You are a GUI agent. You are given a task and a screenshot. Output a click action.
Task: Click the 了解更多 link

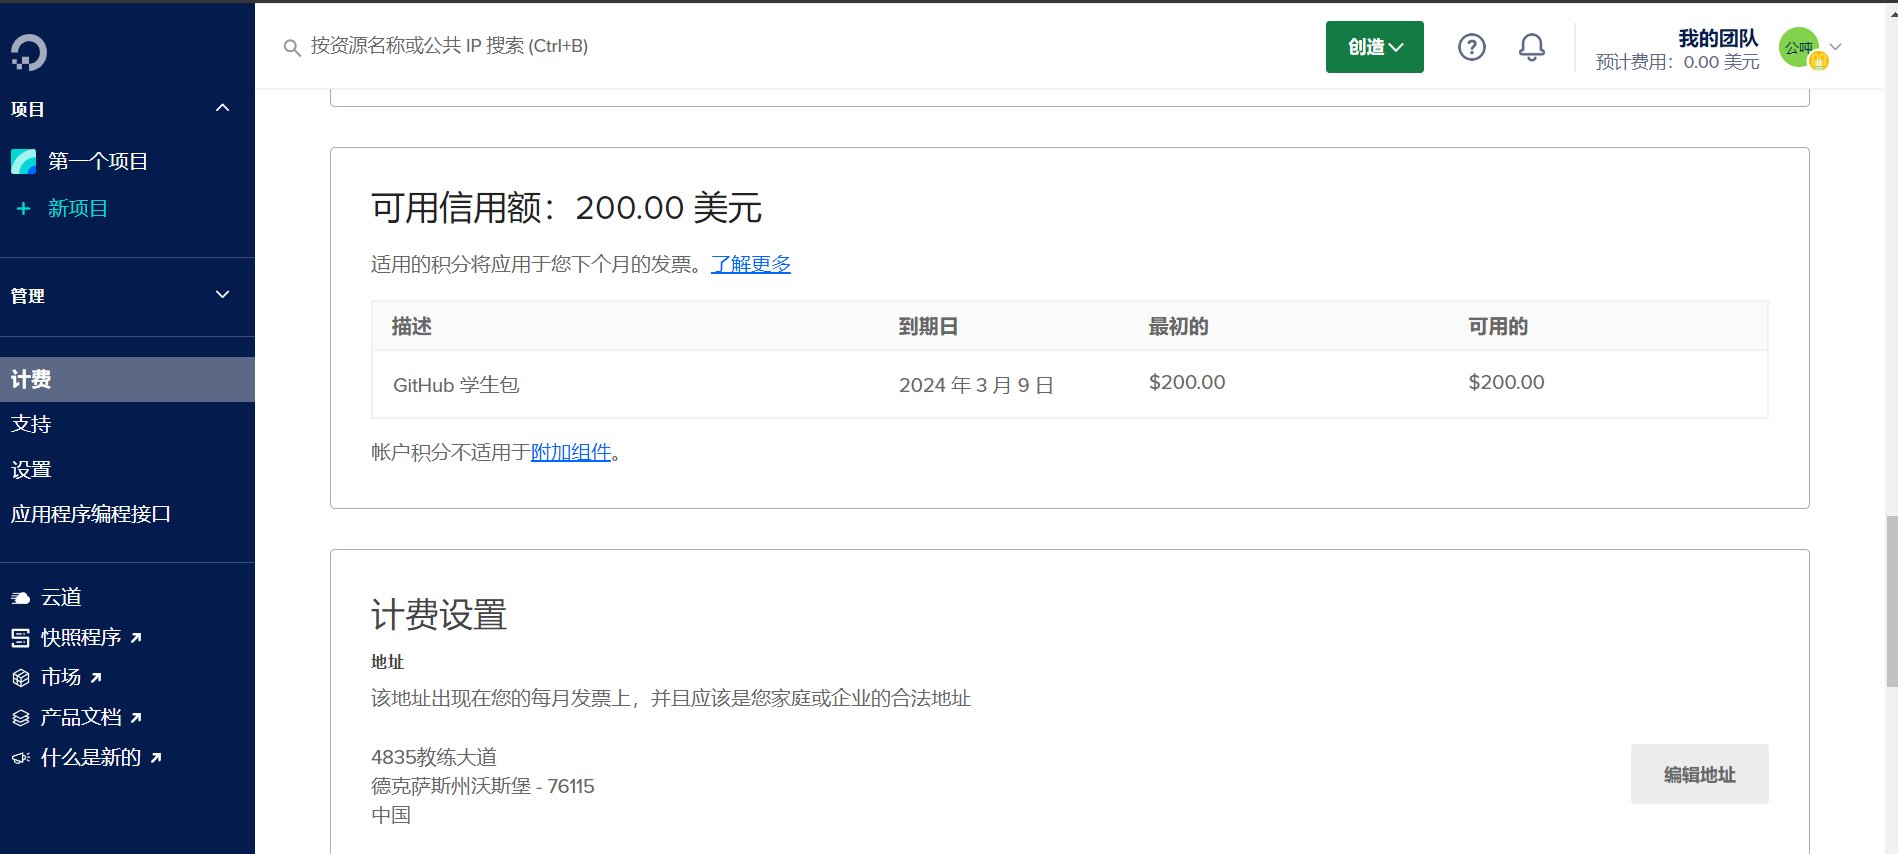(x=750, y=264)
